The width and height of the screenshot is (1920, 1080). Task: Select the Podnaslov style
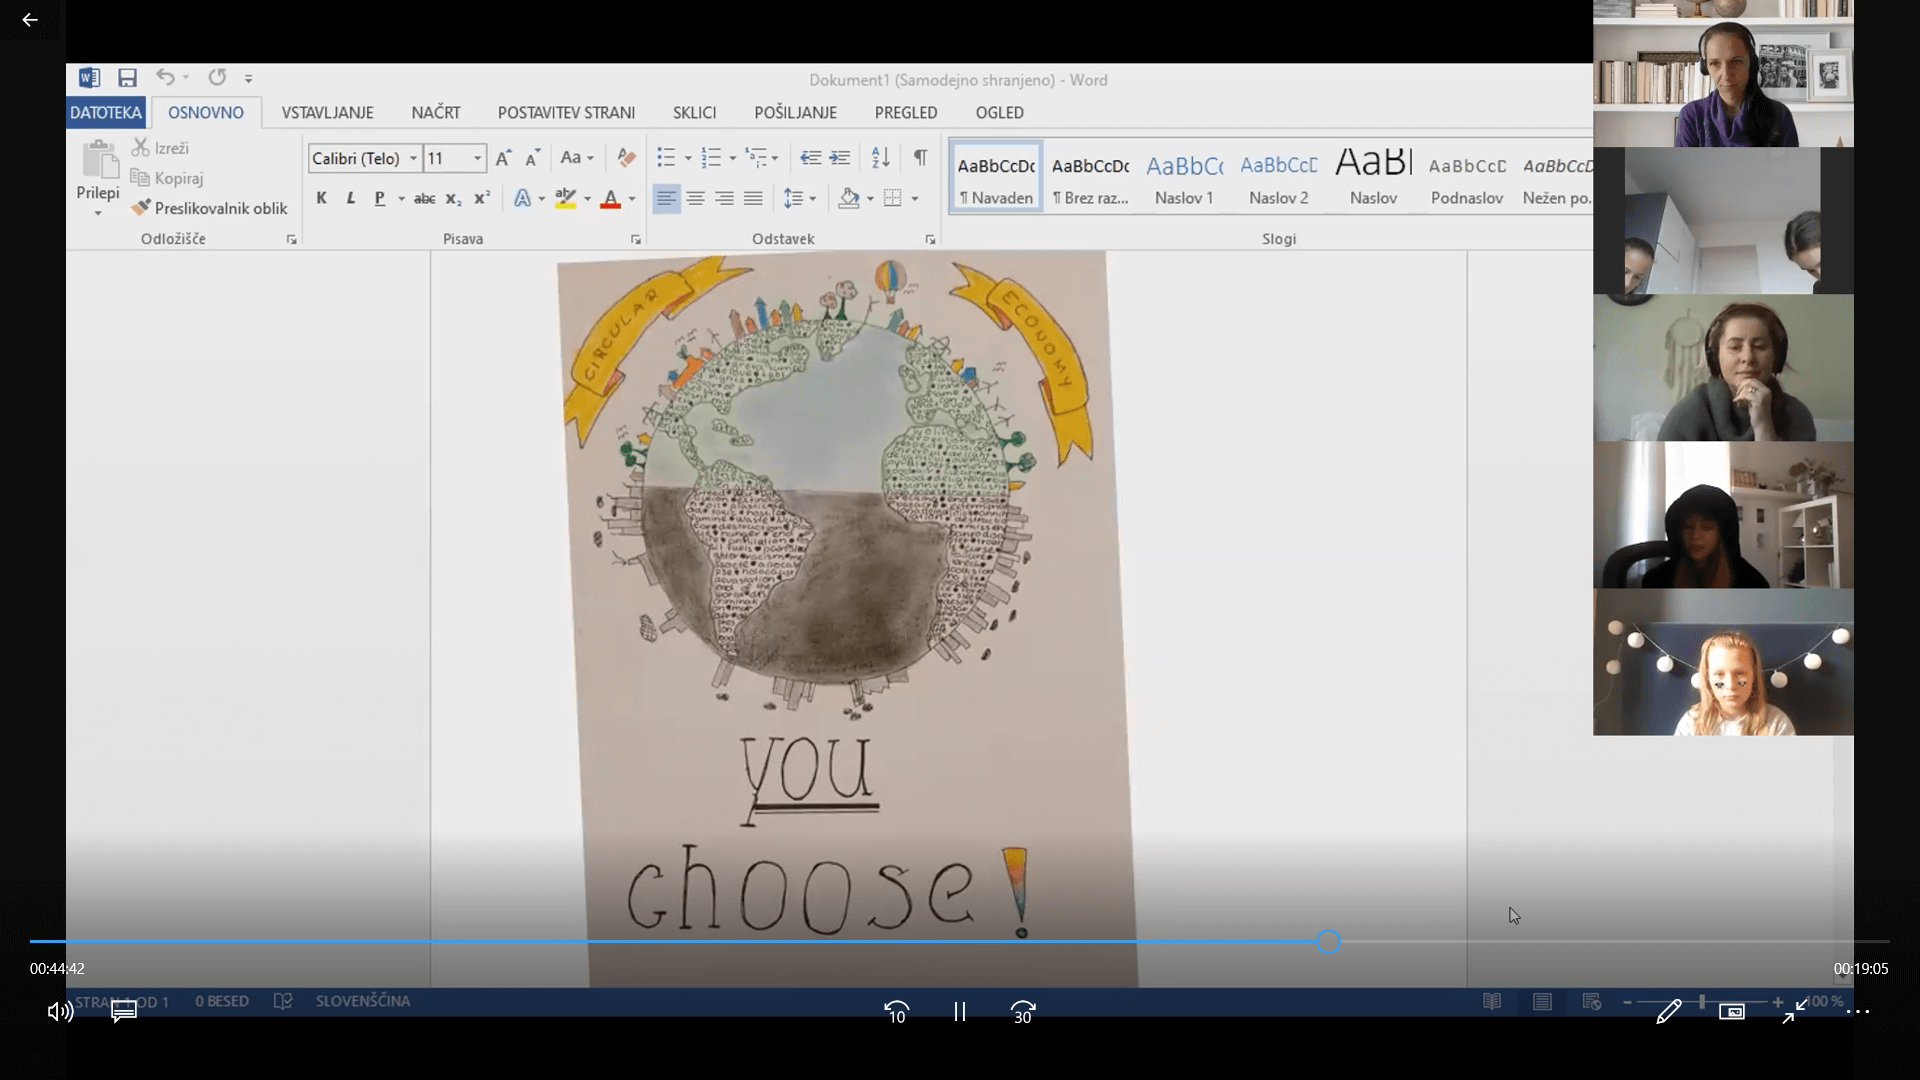pos(1467,178)
